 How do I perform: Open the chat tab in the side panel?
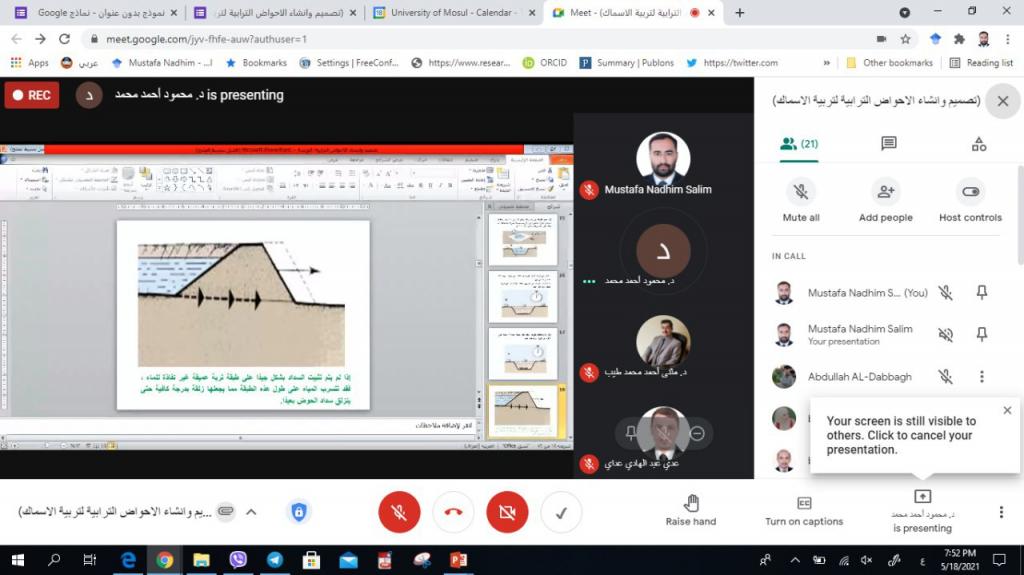coord(888,144)
